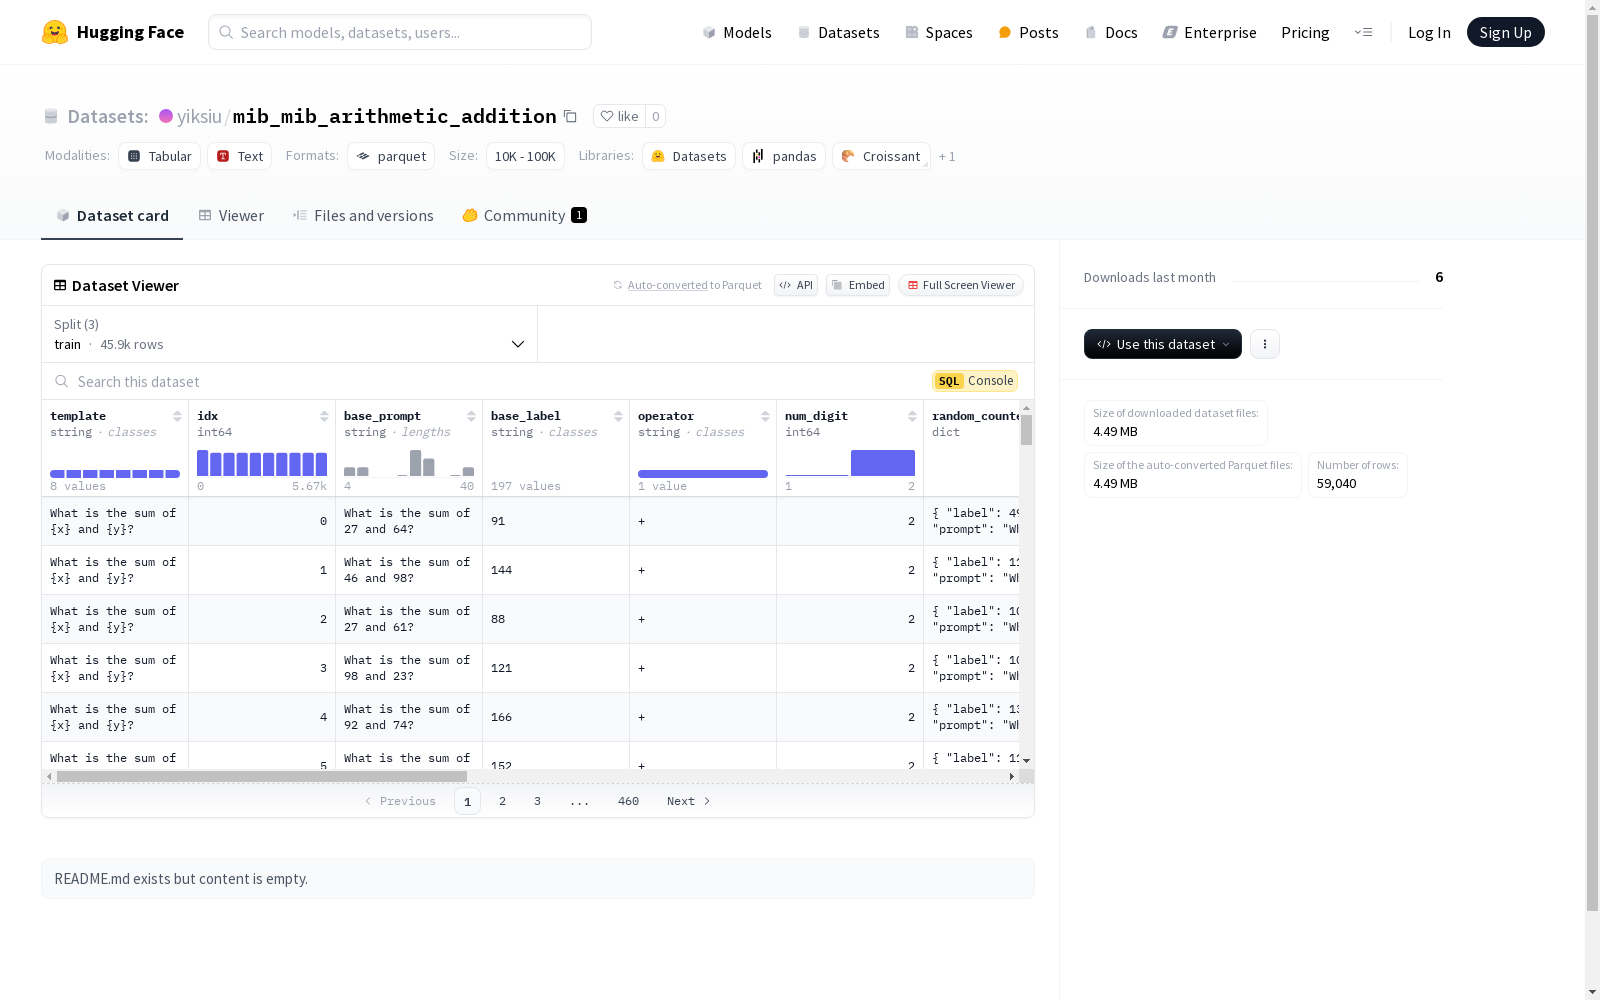Jump to page 460 in the pagination
Image resolution: width=1600 pixels, height=1000 pixels.
628,801
